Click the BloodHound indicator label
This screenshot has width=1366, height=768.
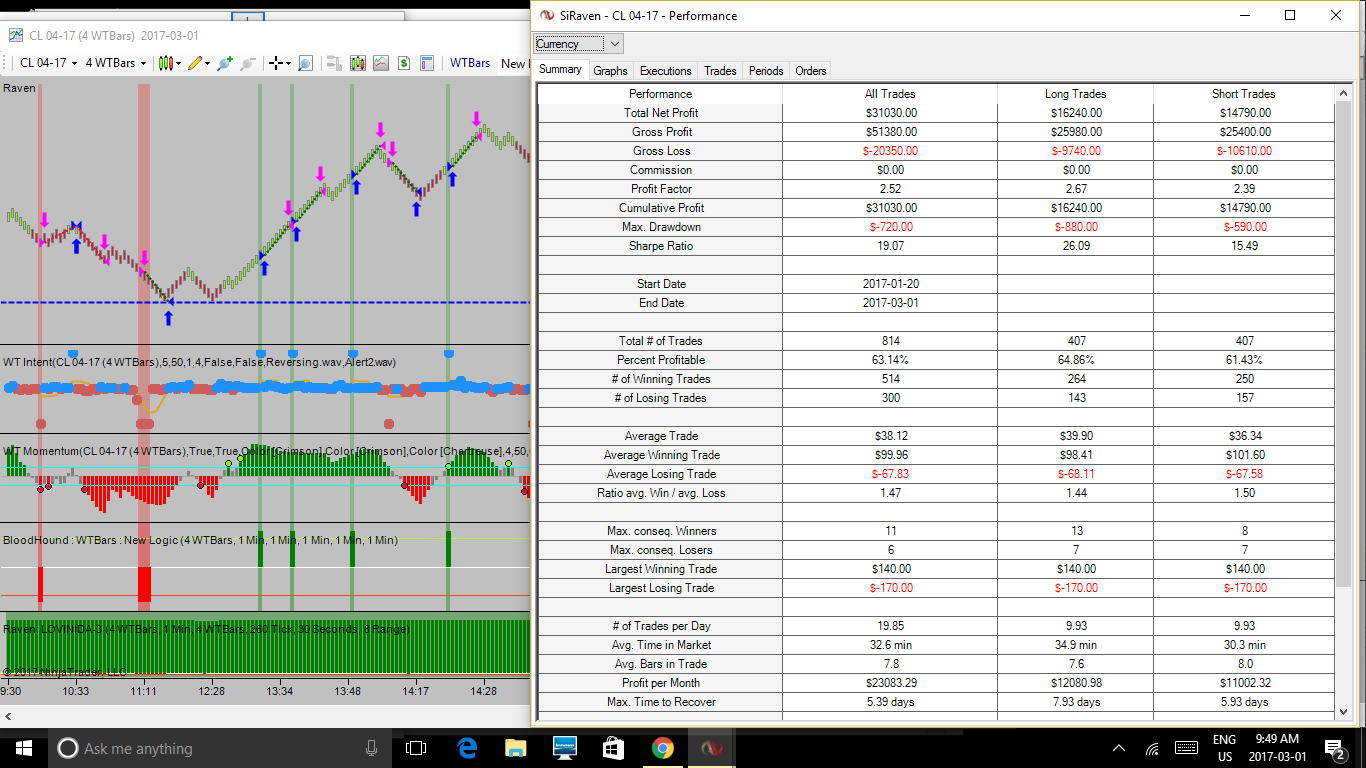pyautogui.click(x=200, y=540)
